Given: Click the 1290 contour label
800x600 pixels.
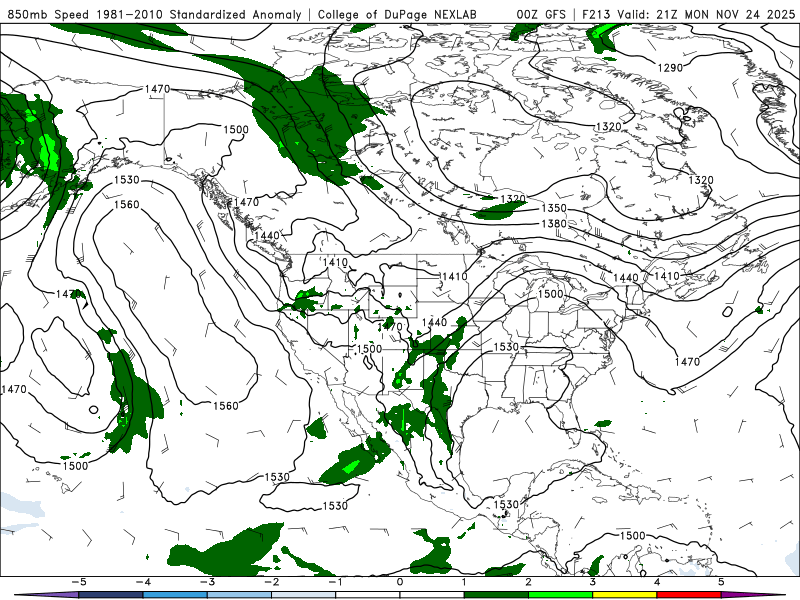Looking at the screenshot, I should point(670,68).
